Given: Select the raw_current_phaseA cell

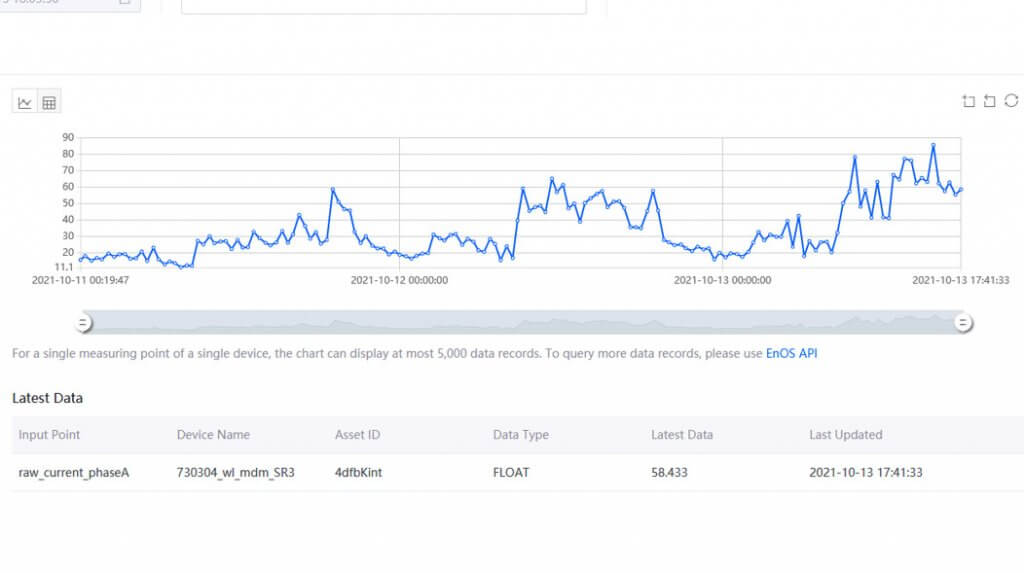Looking at the screenshot, I should coord(74,472).
